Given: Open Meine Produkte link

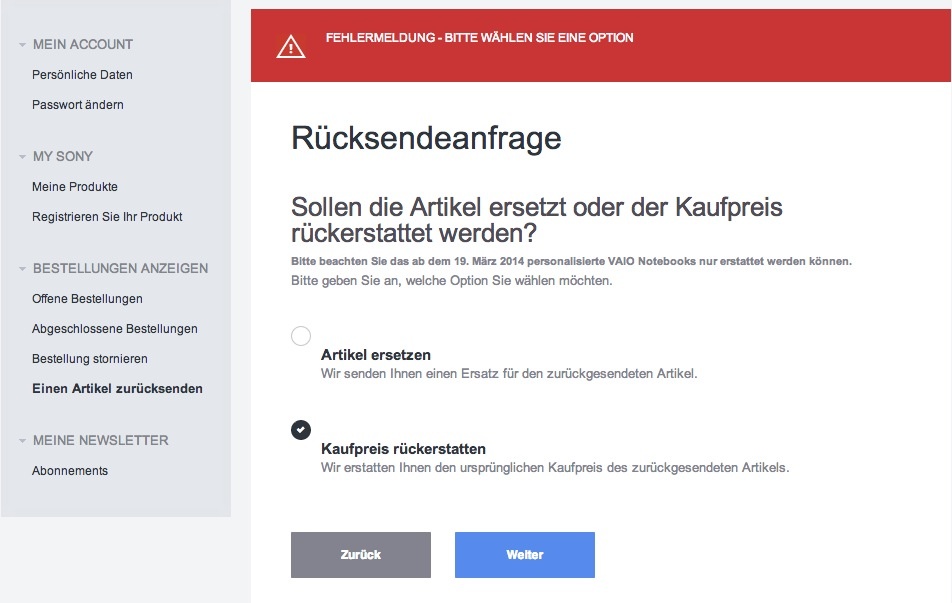Looking at the screenshot, I should click(x=75, y=187).
